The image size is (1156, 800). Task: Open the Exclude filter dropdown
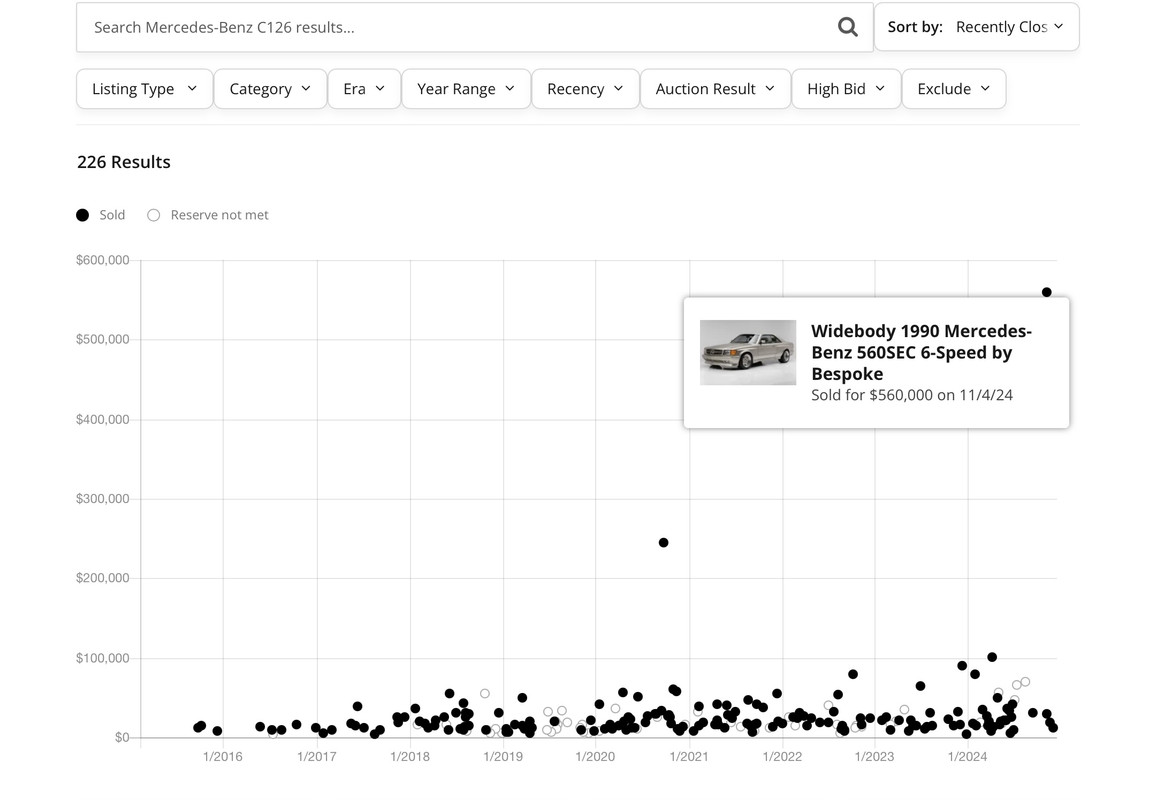click(954, 88)
